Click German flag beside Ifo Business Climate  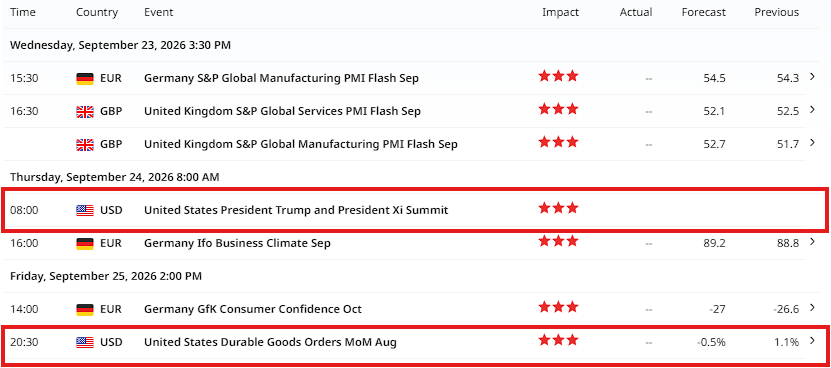(x=85, y=243)
